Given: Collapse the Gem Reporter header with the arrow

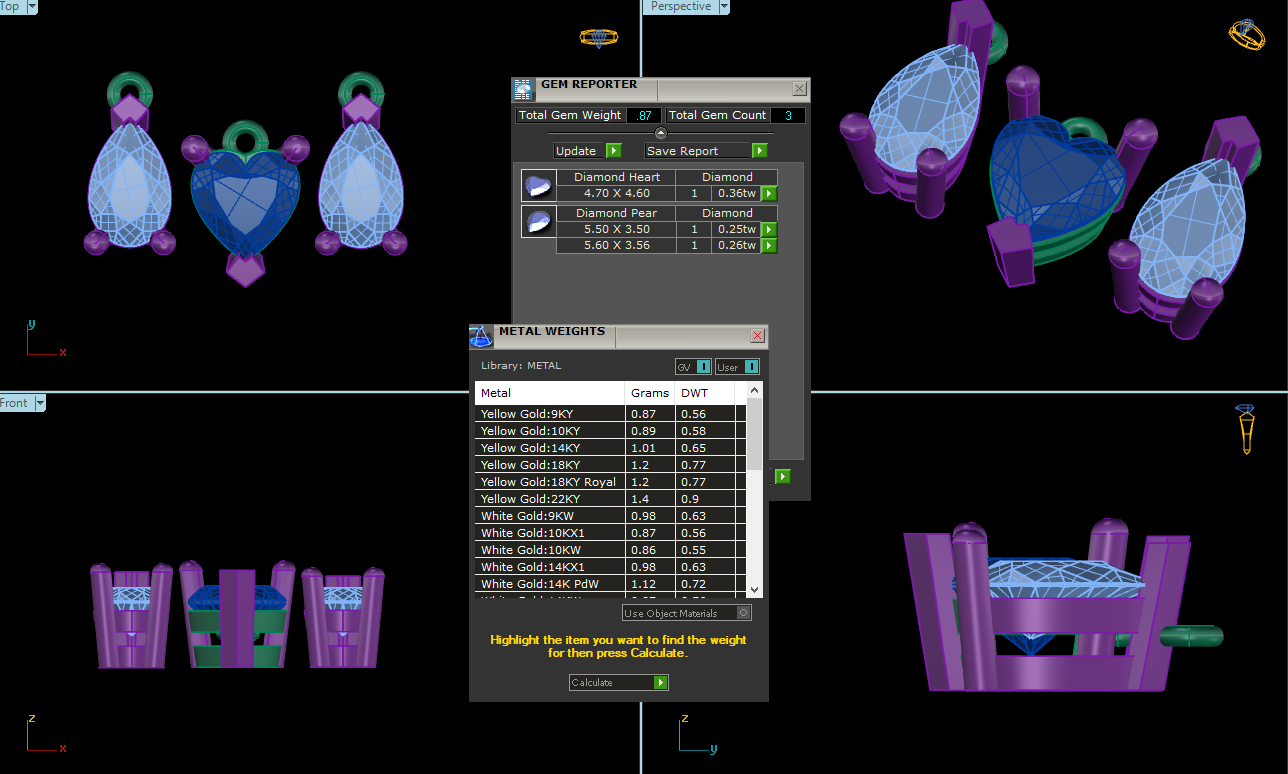Looking at the screenshot, I should tap(660, 133).
